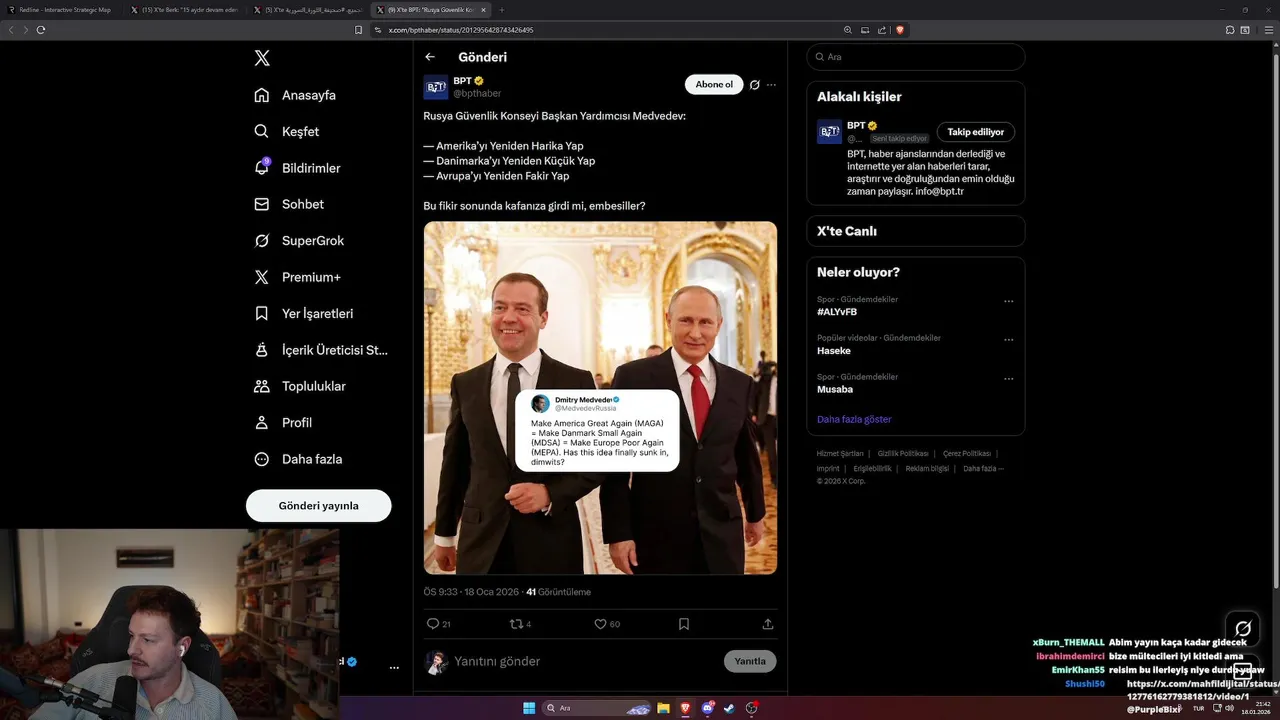Open the Çerez Politikası footer link
The width and height of the screenshot is (1280, 720).
[x=967, y=453]
